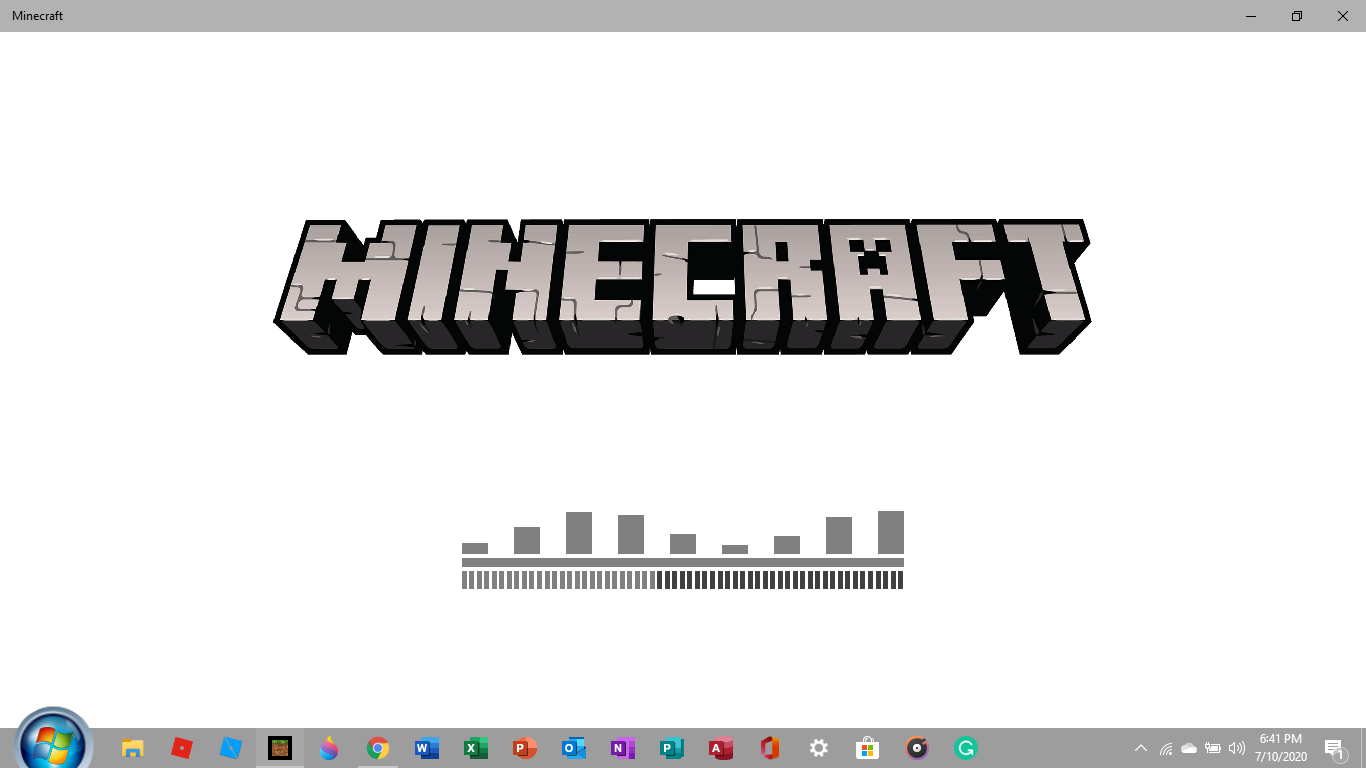Launch the red Roblox Player icon
Screen dimensions: 1366x768
click(181, 748)
